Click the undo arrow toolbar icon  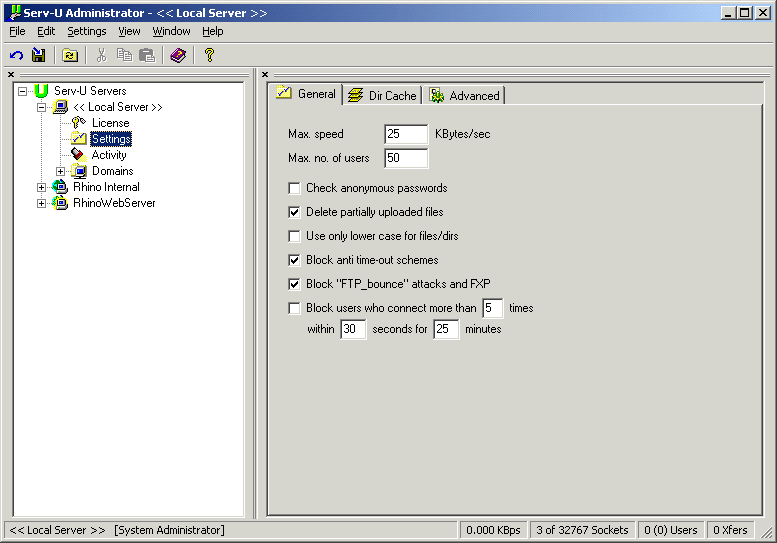click(x=16, y=55)
